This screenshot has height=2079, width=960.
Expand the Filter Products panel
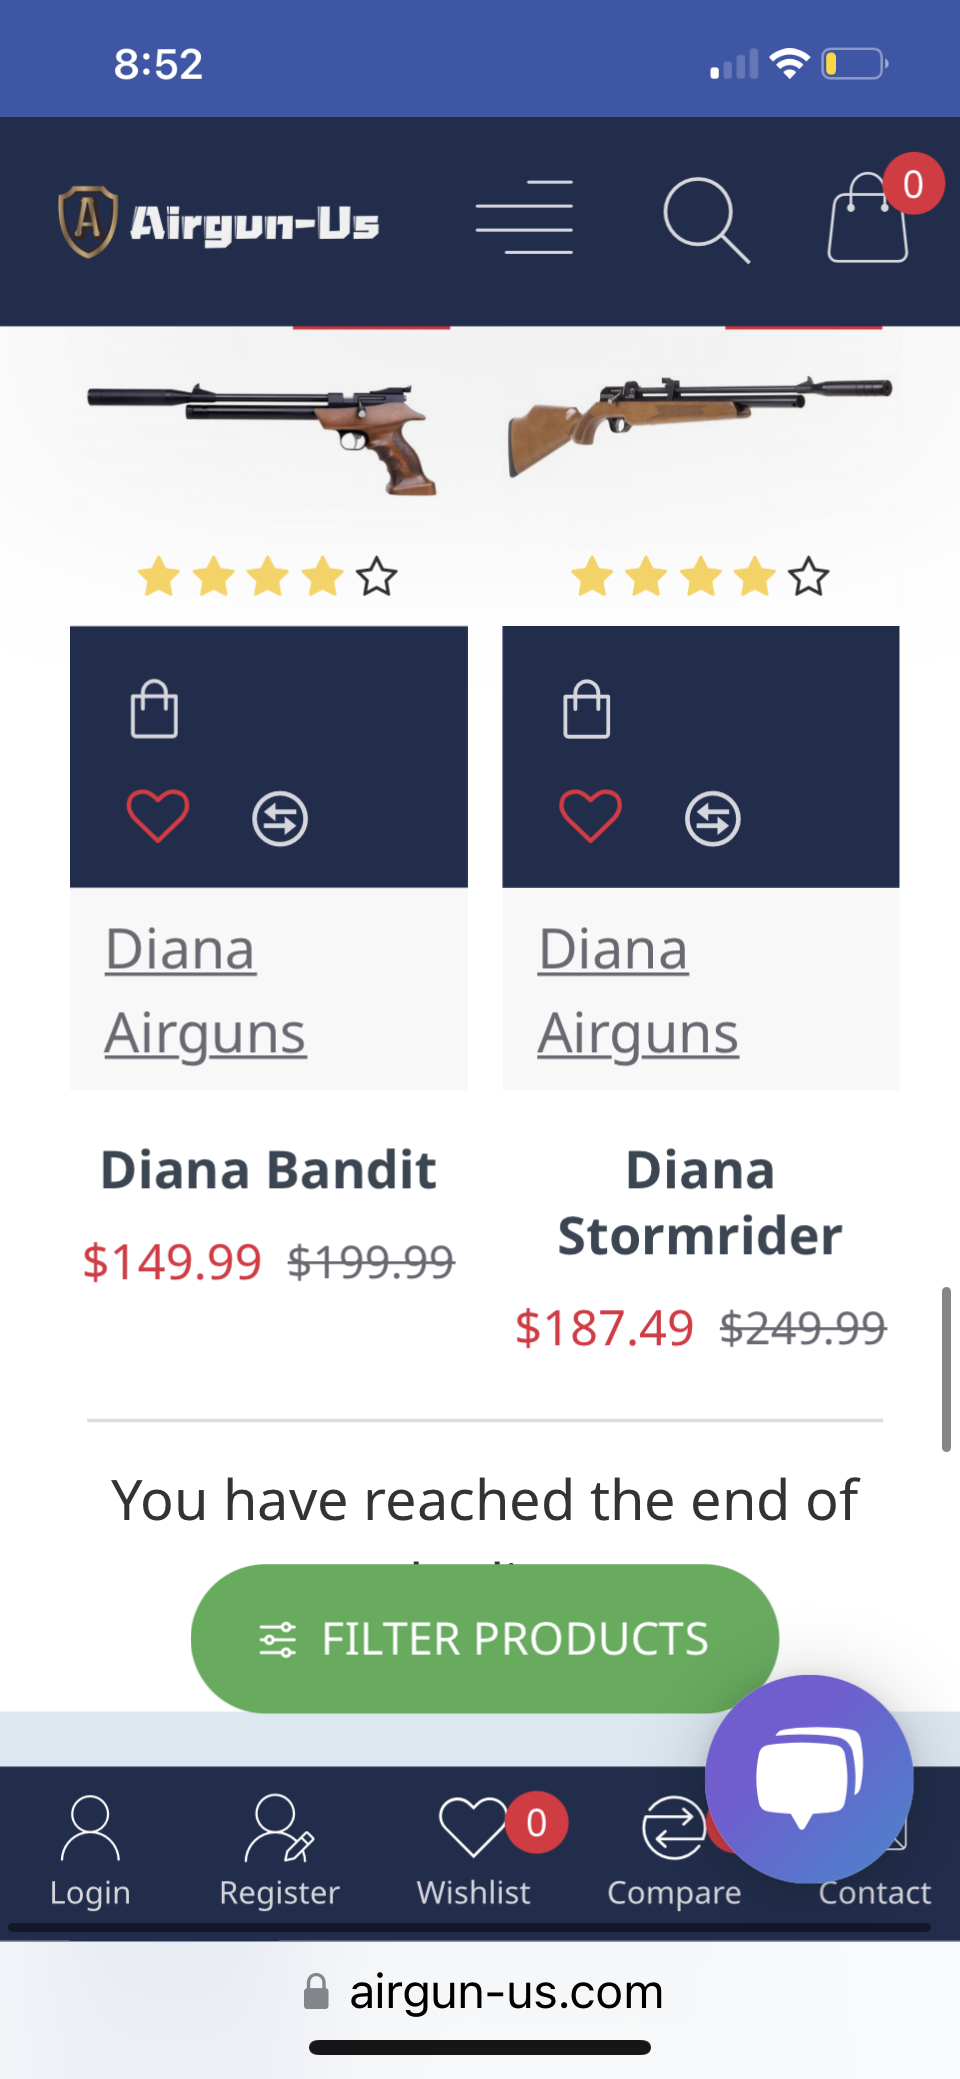[x=485, y=1638]
